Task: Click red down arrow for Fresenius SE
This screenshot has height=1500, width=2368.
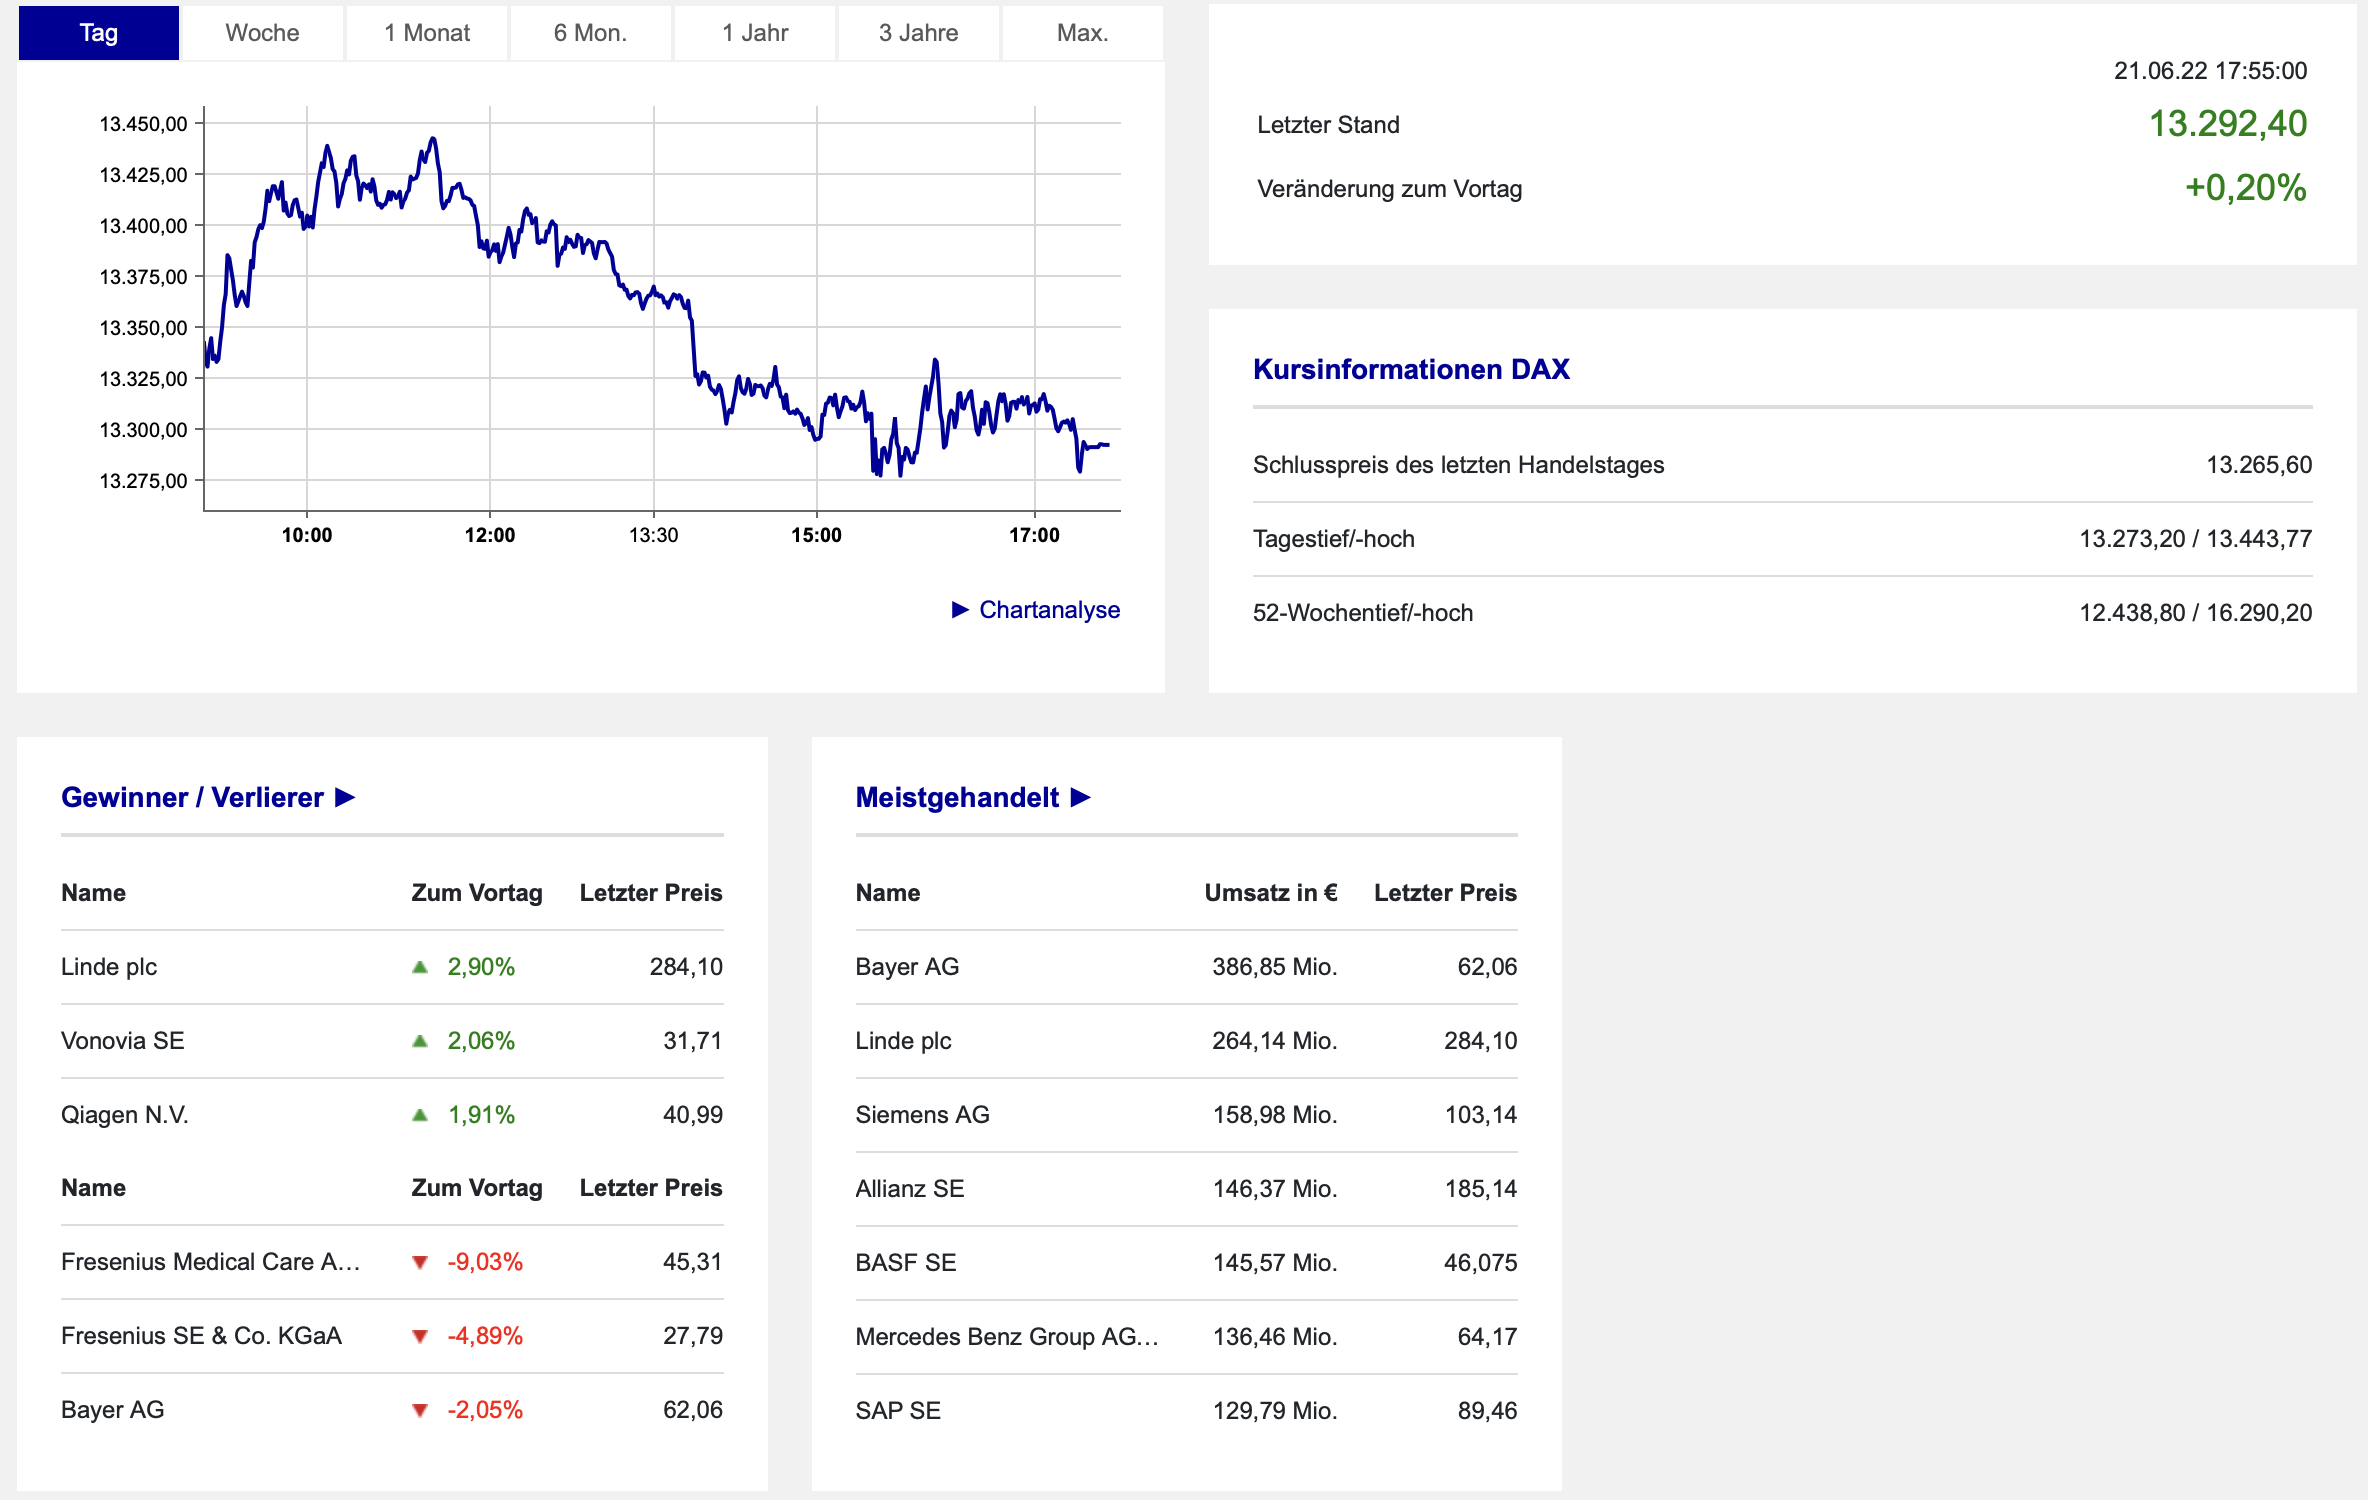Action: point(420,1336)
